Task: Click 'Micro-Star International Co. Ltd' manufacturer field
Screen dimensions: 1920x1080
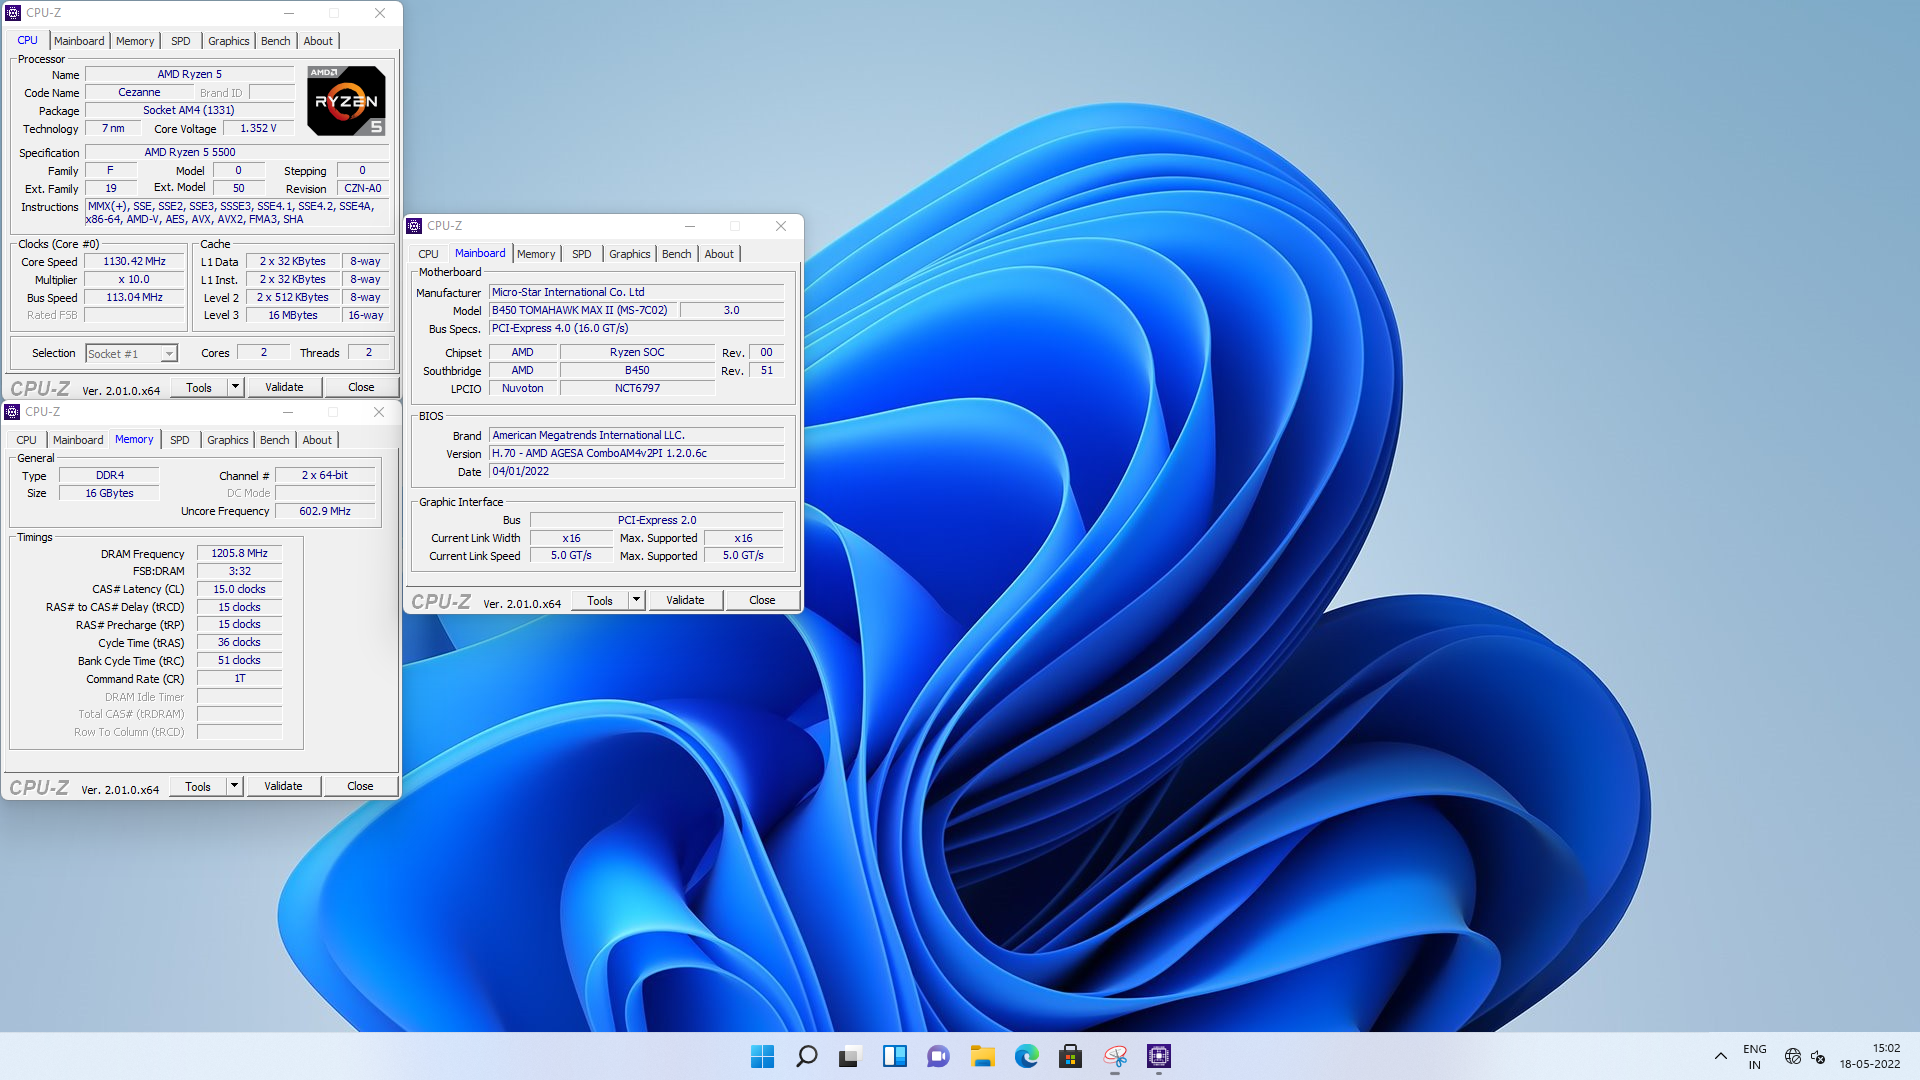Action: click(x=636, y=293)
